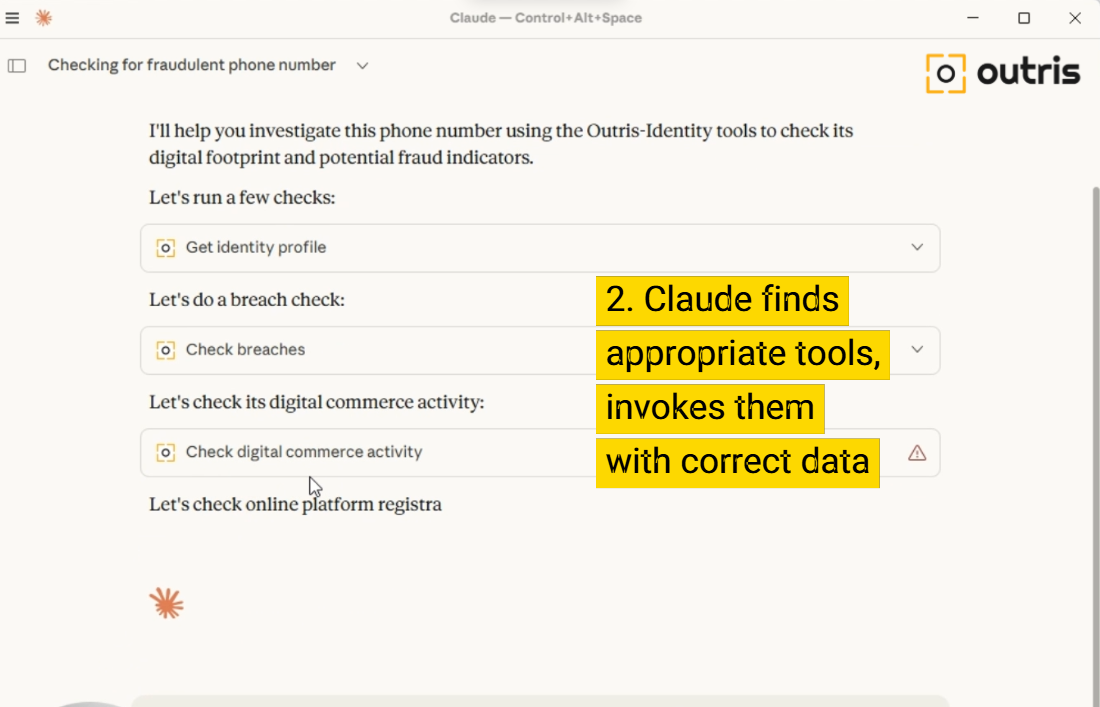Select the Checking for fraudulent phone number title

coord(190,64)
